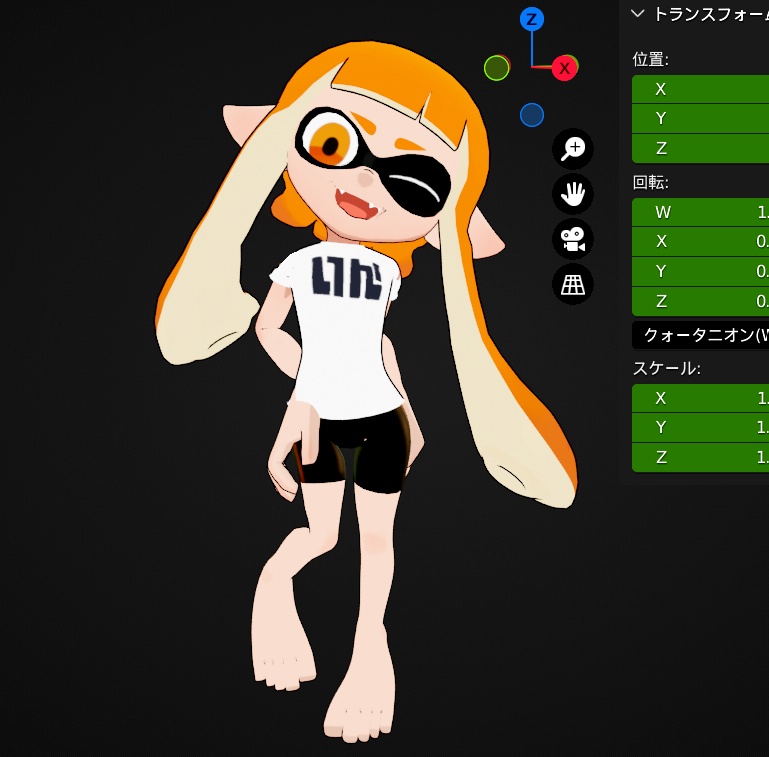Click the 位置 X field
769x757 pixels.
point(701,89)
